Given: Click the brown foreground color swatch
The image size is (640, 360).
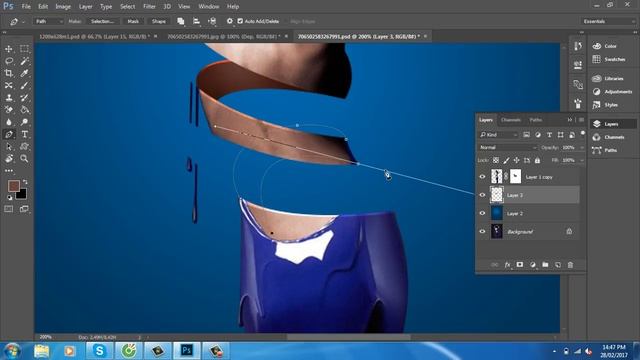Looking at the screenshot, I should 13,186.
